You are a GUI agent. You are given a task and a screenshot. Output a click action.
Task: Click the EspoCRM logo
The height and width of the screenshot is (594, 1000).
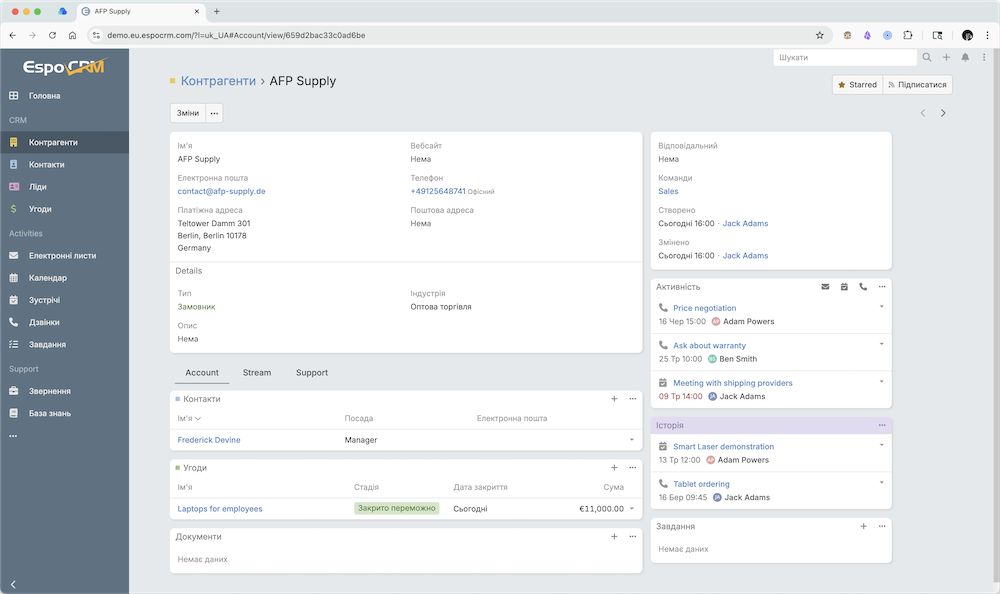click(64, 66)
